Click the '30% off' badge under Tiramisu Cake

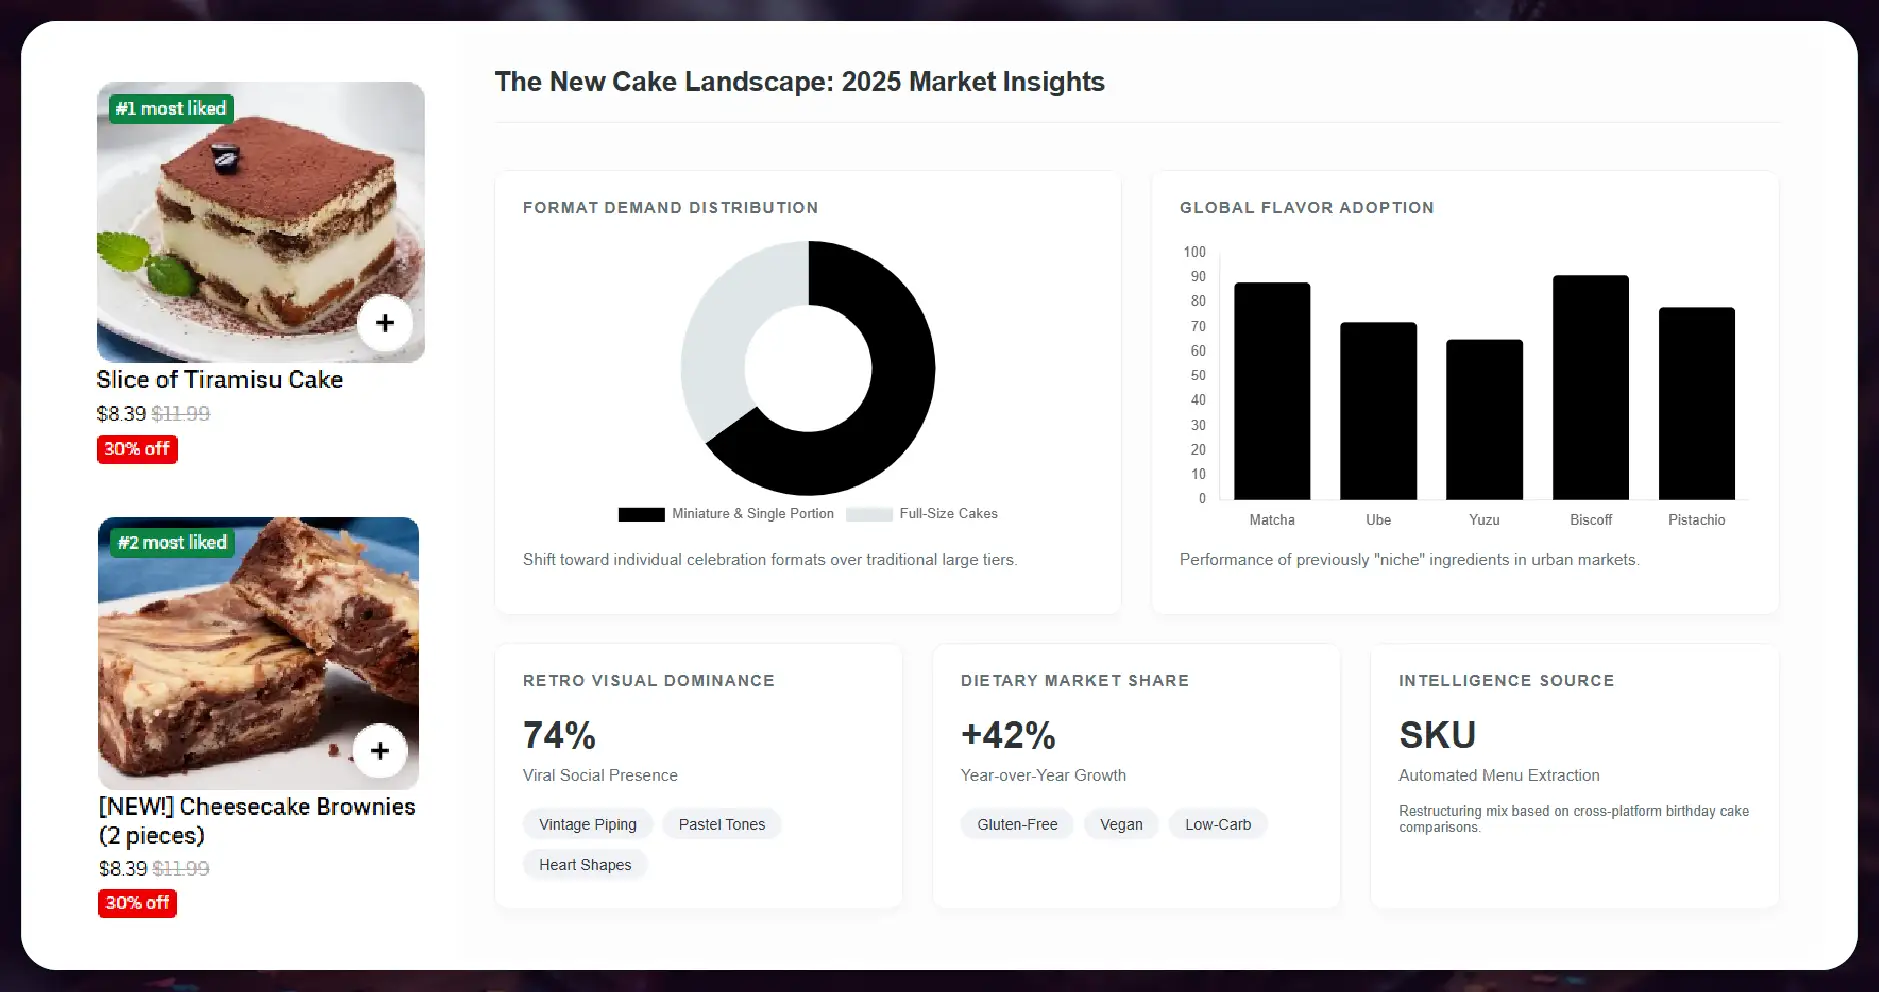click(137, 449)
